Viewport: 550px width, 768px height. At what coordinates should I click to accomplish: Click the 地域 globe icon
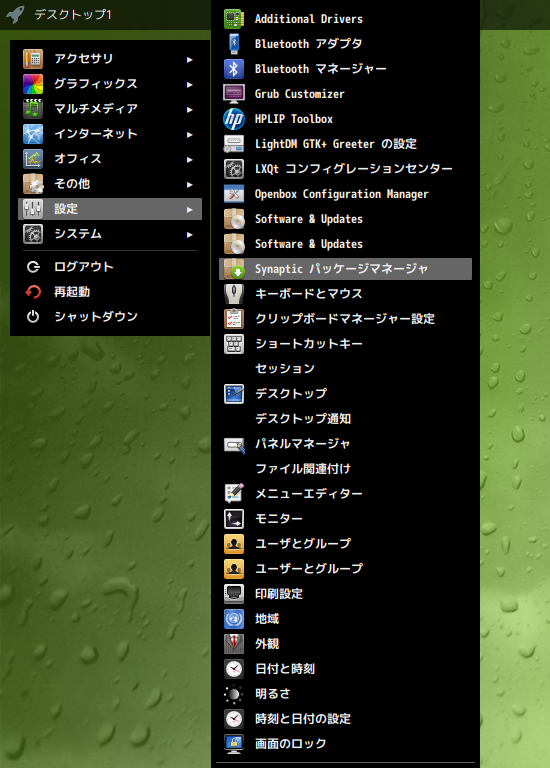coord(234,619)
